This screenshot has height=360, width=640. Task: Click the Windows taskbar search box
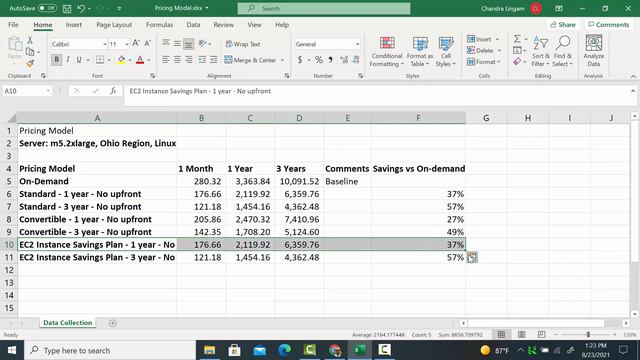[x=110, y=351]
